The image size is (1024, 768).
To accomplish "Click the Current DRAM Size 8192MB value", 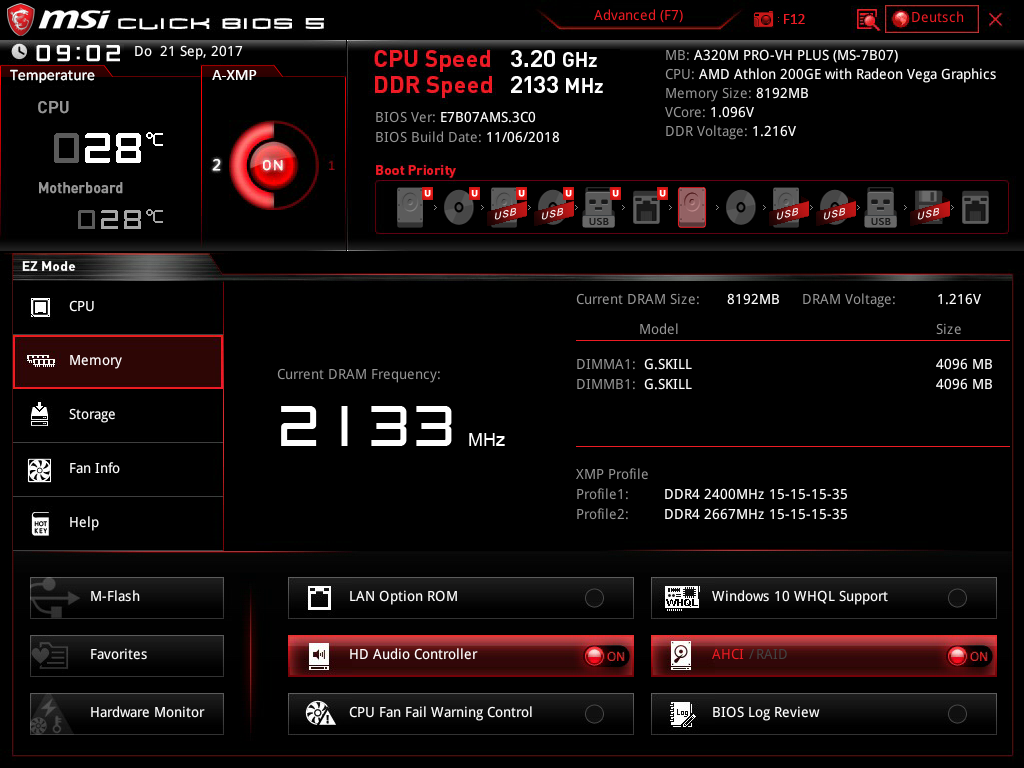I will click(x=753, y=300).
